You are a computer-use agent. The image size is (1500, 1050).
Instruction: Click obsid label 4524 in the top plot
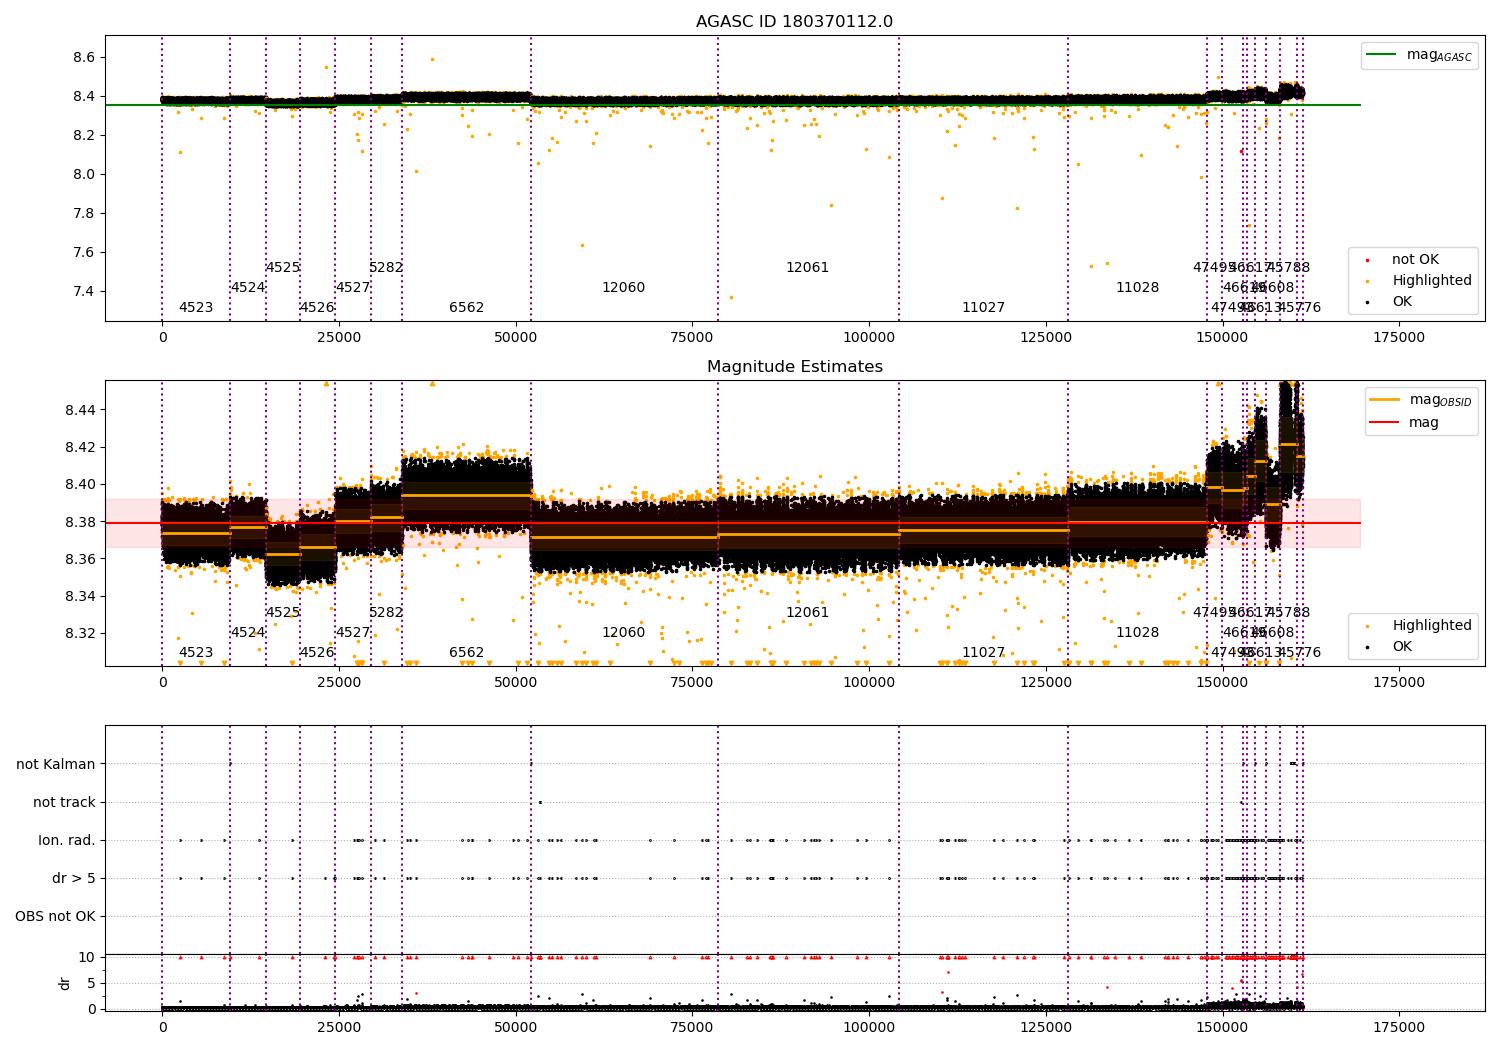tap(248, 288)
